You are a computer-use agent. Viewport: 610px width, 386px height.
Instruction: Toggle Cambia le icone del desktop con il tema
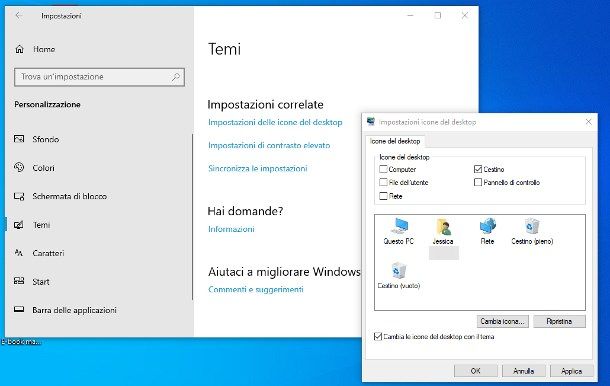click(377, 336)
